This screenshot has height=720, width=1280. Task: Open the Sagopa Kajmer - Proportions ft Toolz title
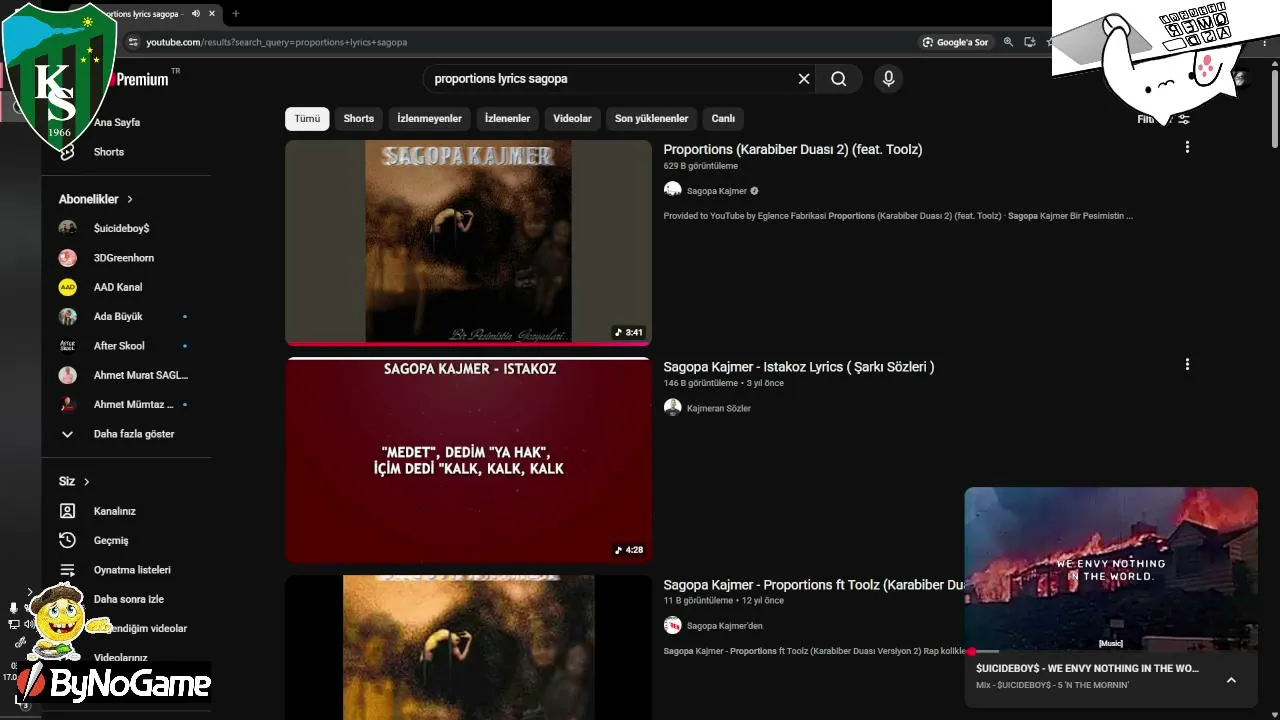[x=813, y=585]
